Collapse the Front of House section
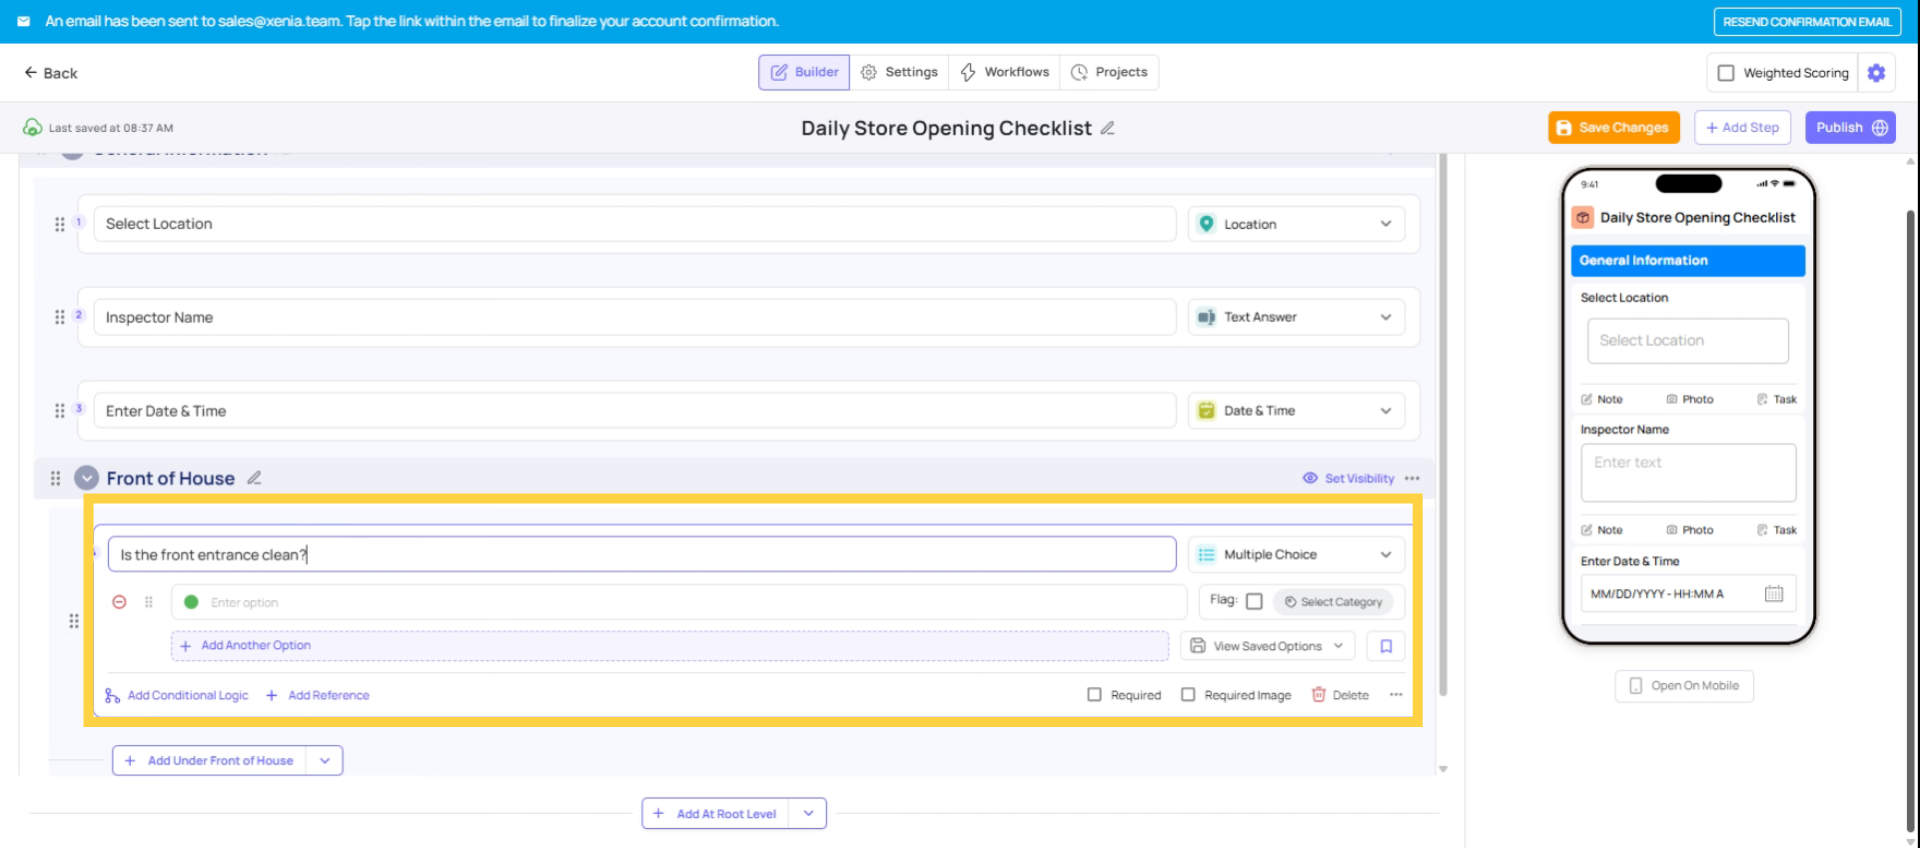The width and height of the screenshot is (1920, 848). point(87,478)
